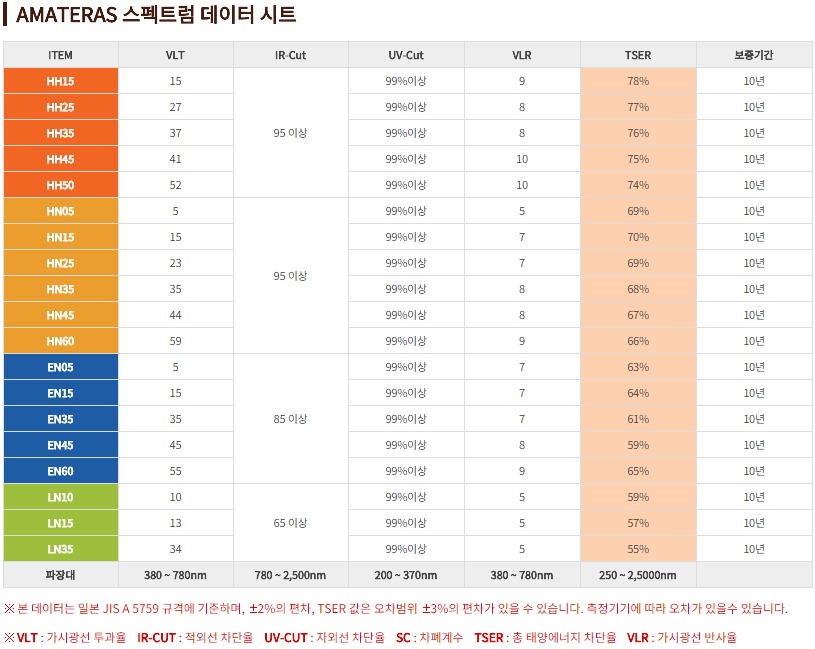Select the LN15 item cell
815x649 pixels.
[61, 523]
